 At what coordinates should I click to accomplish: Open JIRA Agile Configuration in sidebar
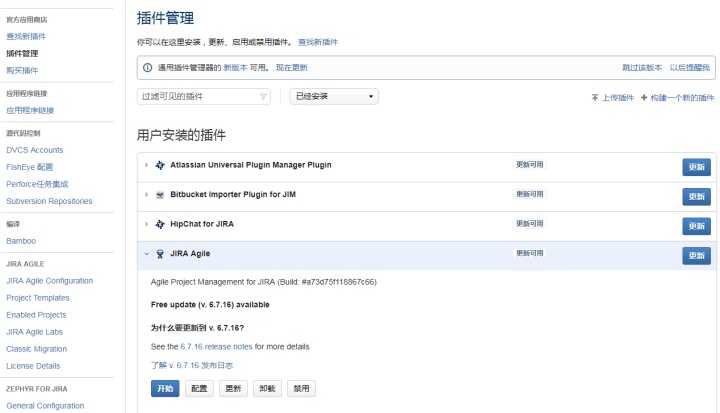coord(50,281)
